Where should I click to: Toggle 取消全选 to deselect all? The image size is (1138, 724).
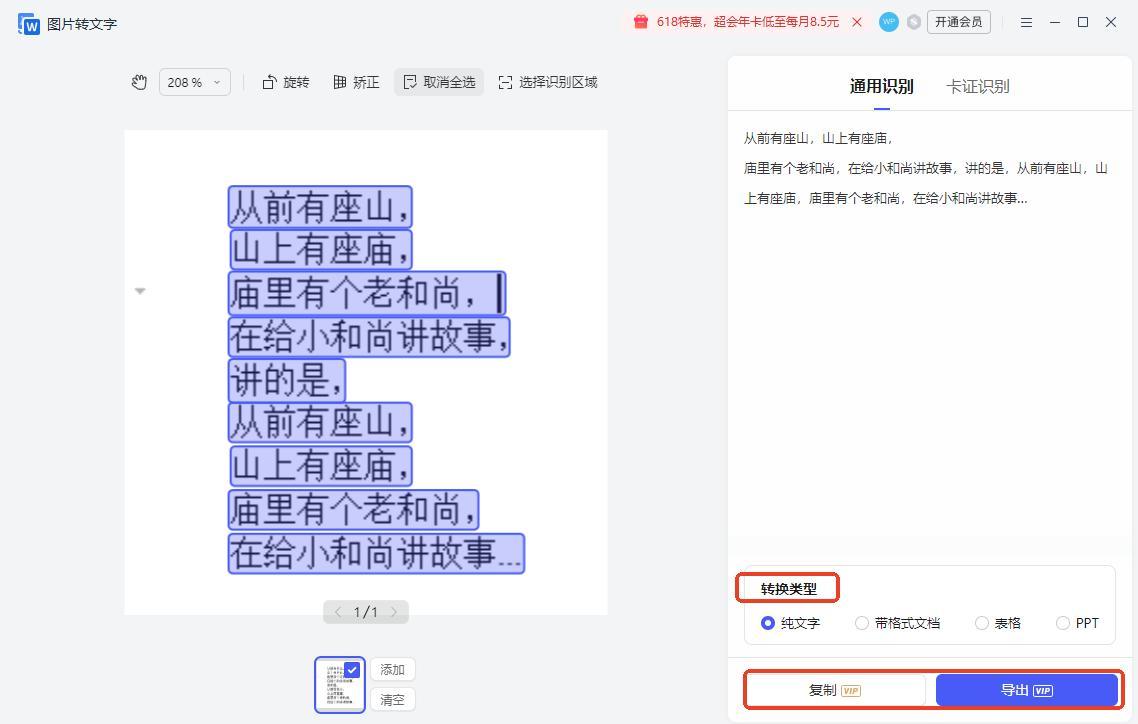point(439,82)
